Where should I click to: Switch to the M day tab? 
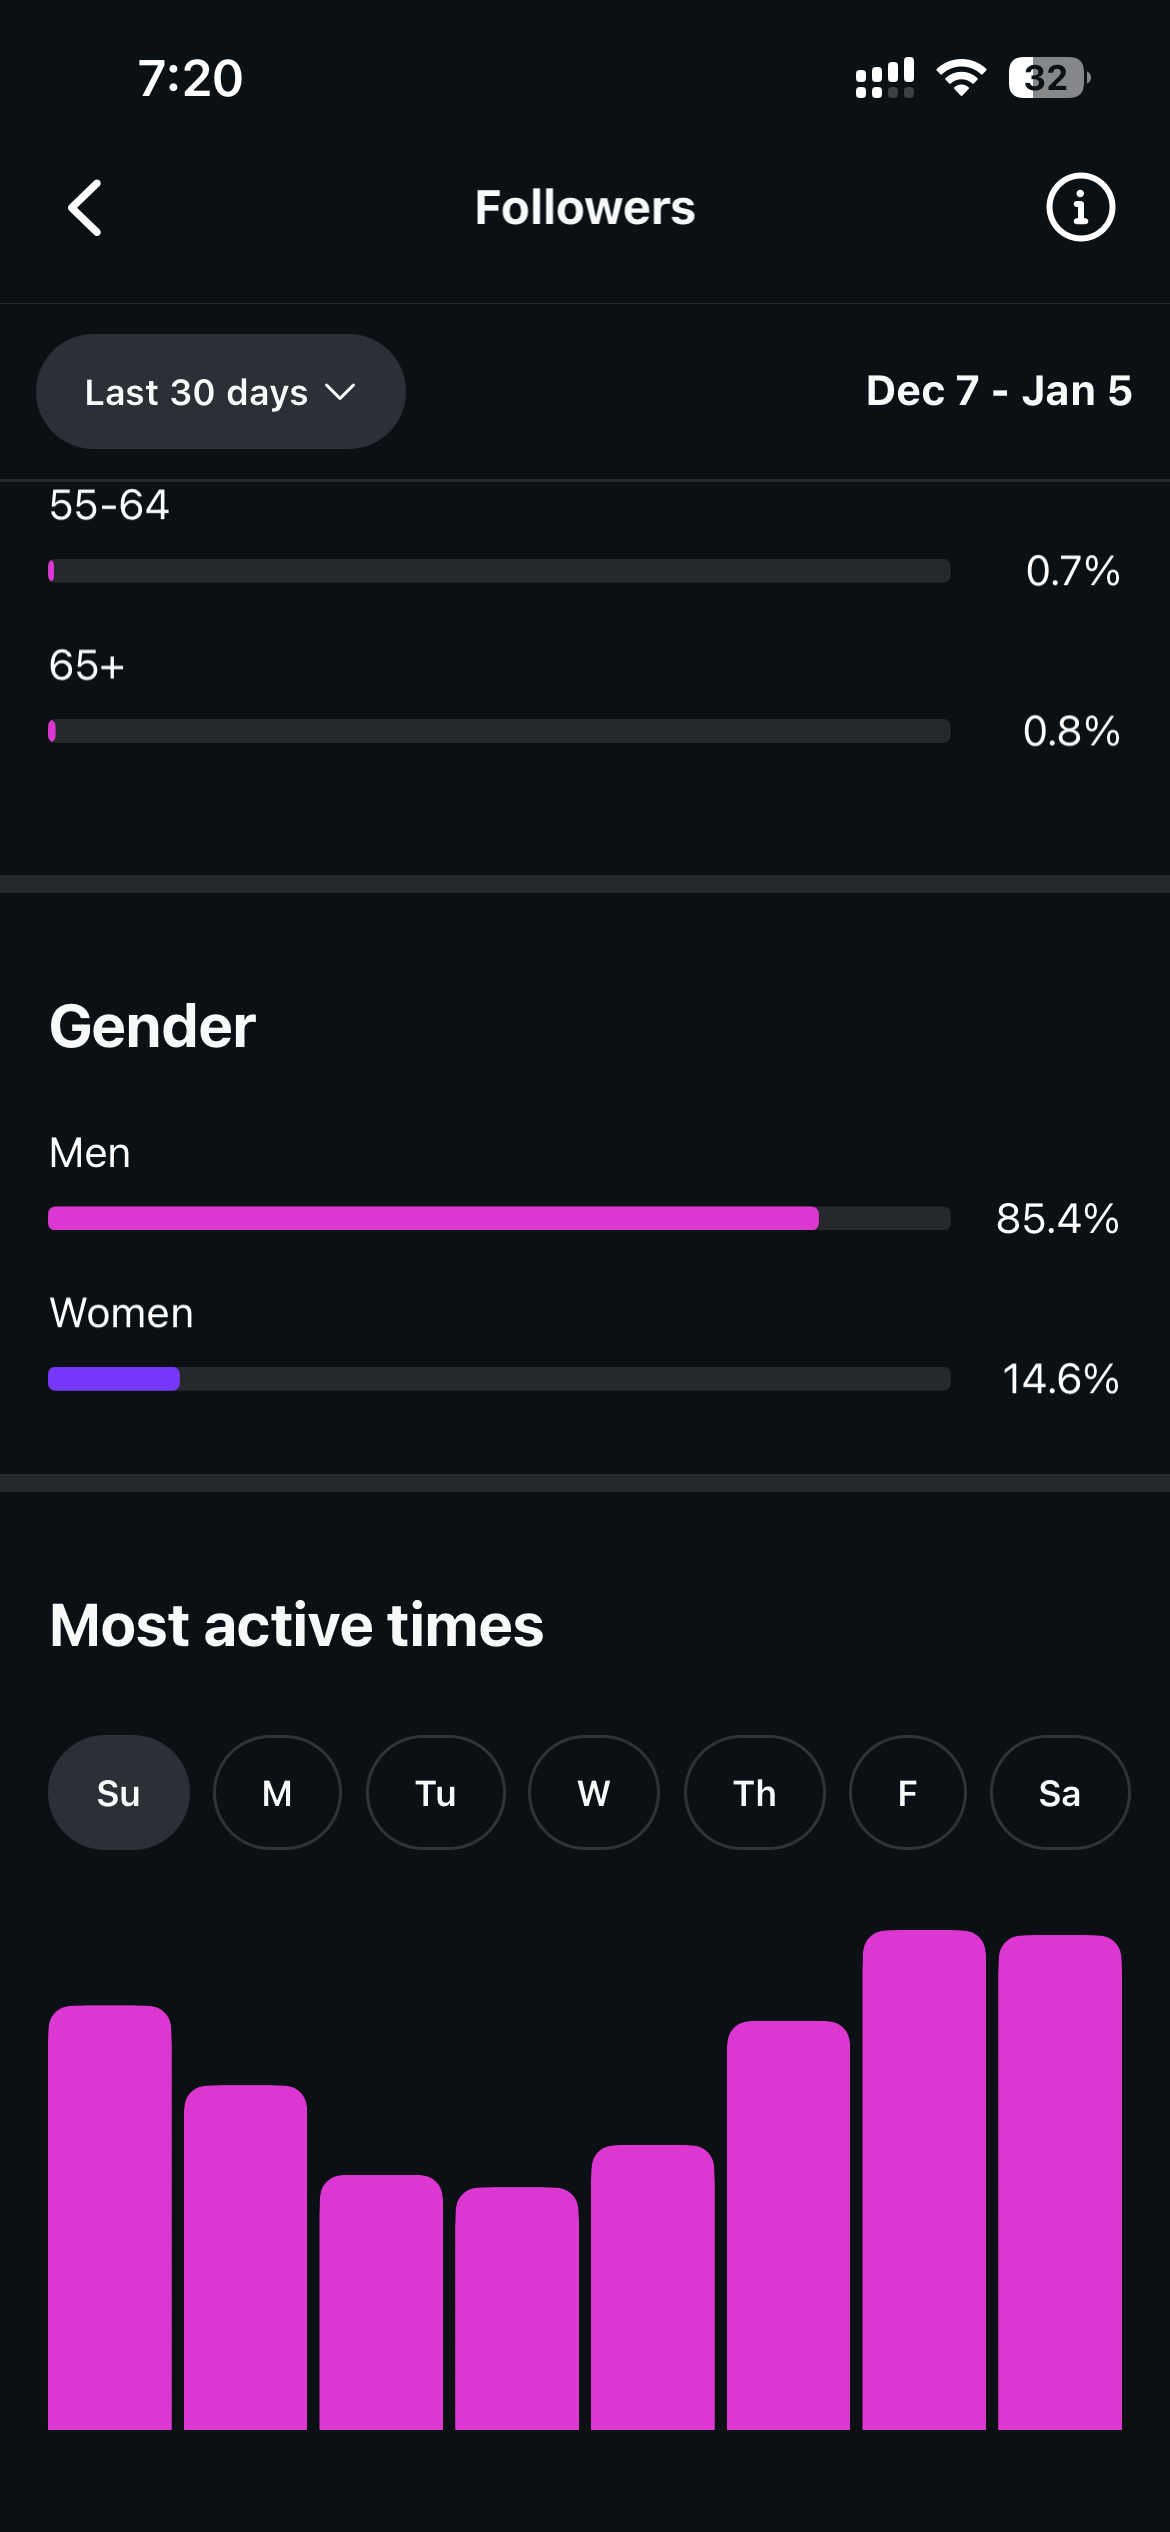tap(277, 1793)
